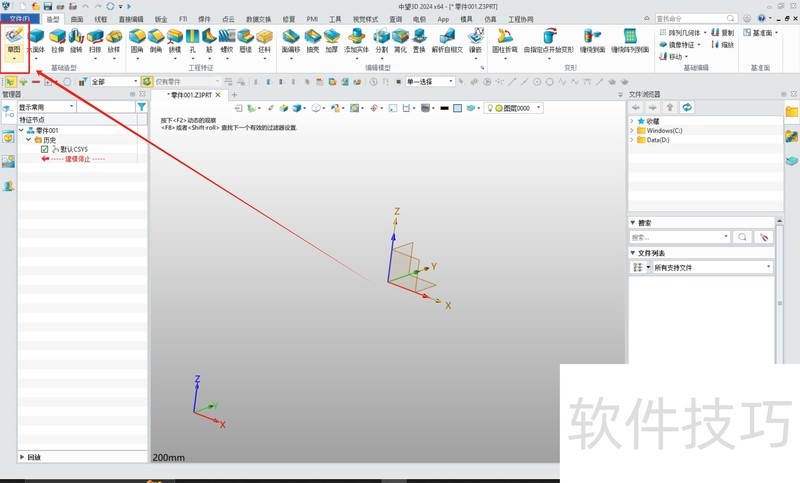800x483 pixels.
Task: Select the 镶嵌 (Inlay) tool
Action: point(475,38)
